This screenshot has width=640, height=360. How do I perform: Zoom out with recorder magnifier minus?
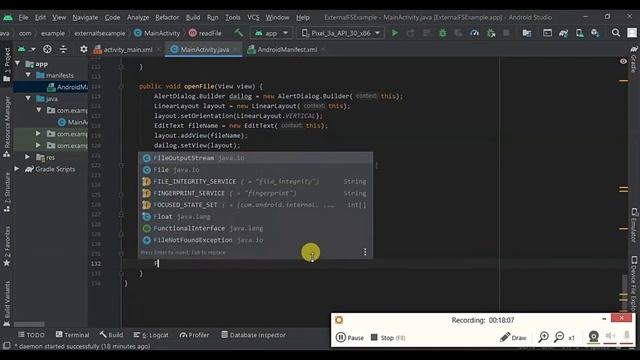click(x=559, y=337)
